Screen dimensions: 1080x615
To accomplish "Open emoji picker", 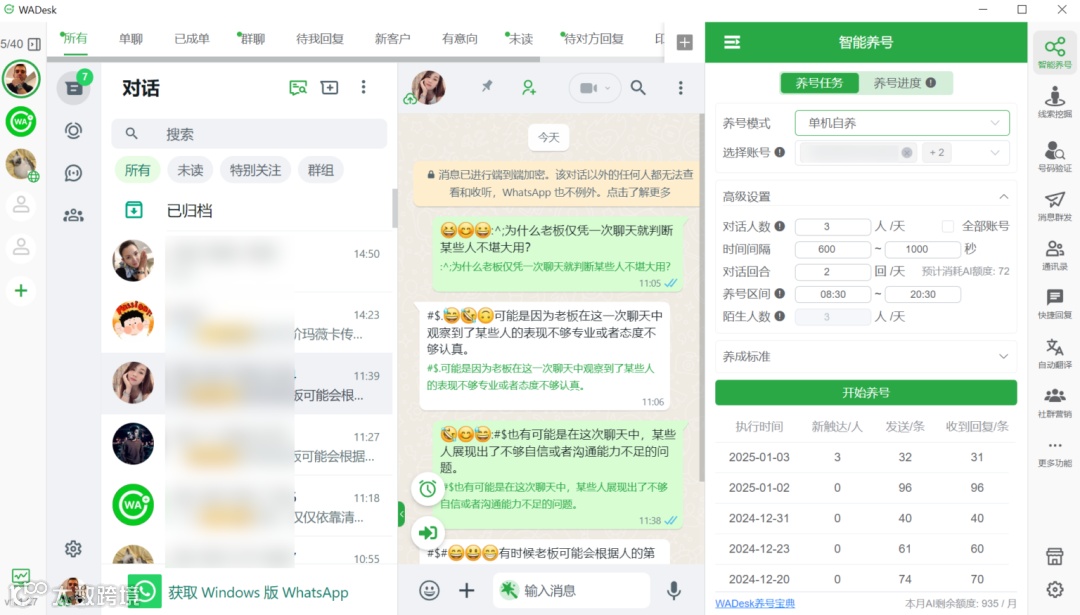I will coord(429,590).
